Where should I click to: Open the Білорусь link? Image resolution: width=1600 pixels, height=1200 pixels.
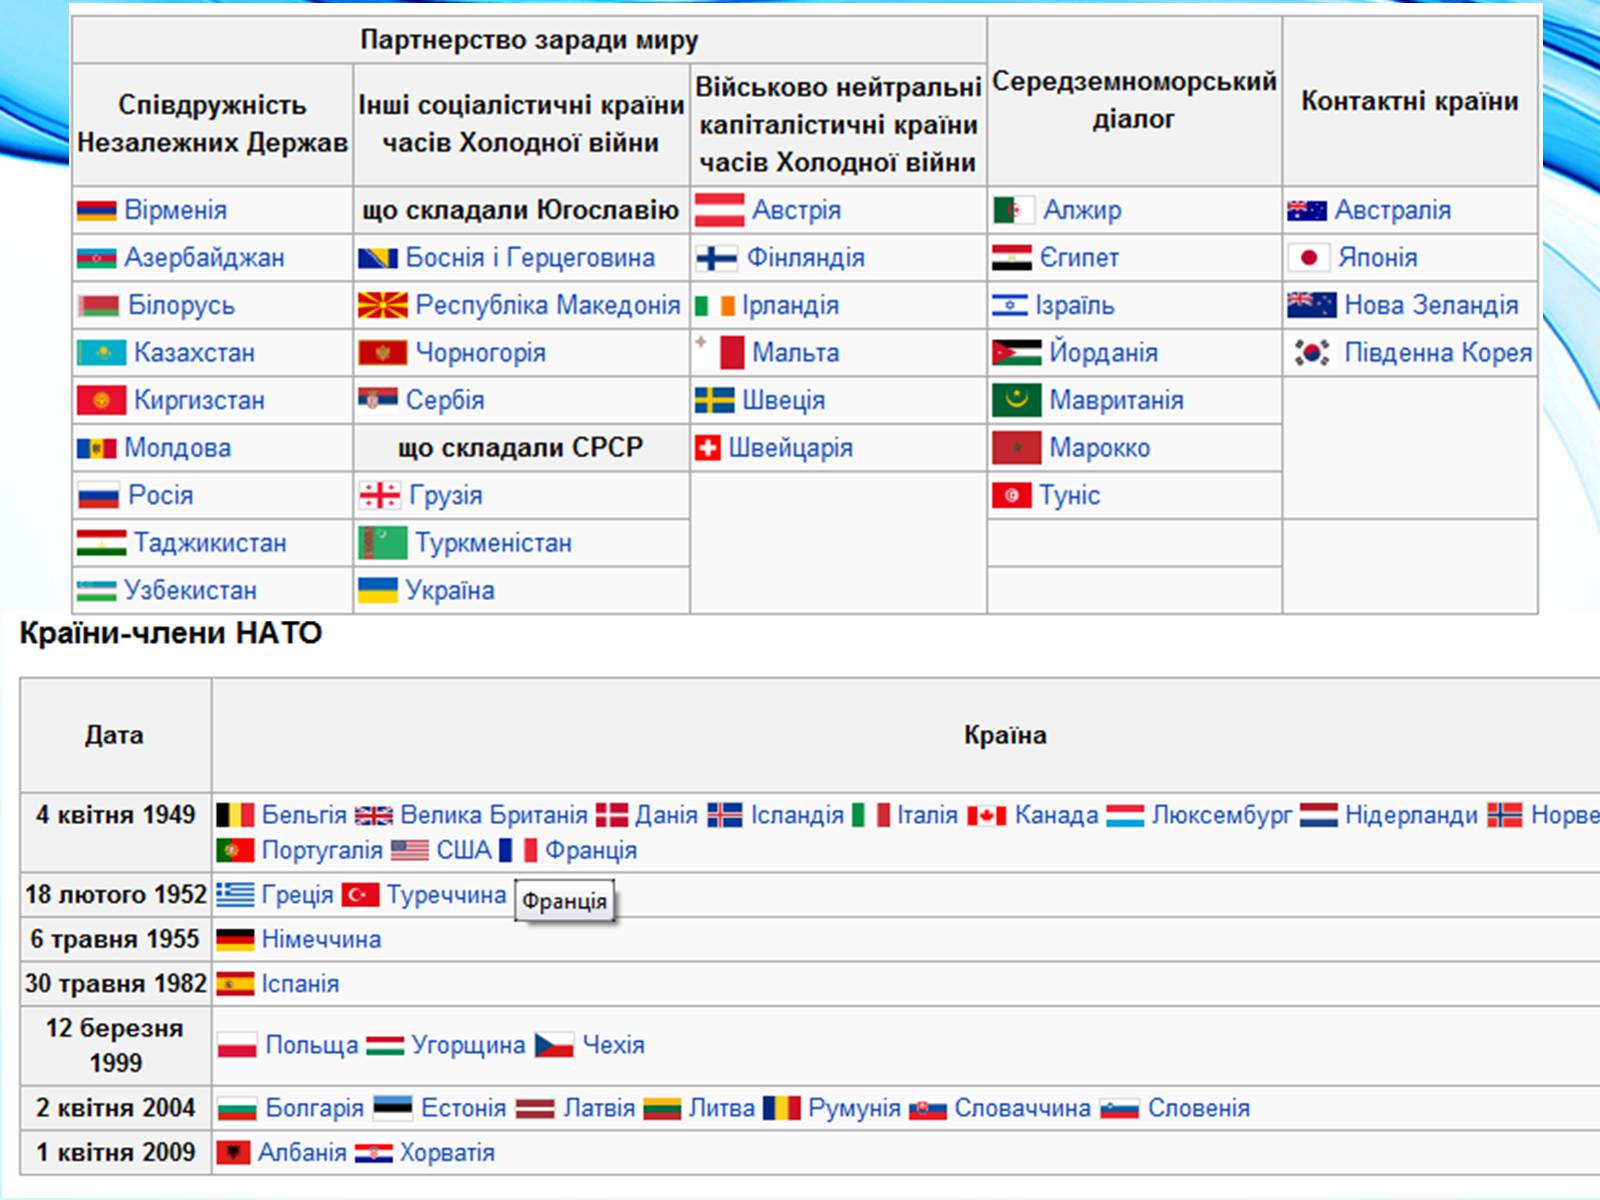click(181, 305)
